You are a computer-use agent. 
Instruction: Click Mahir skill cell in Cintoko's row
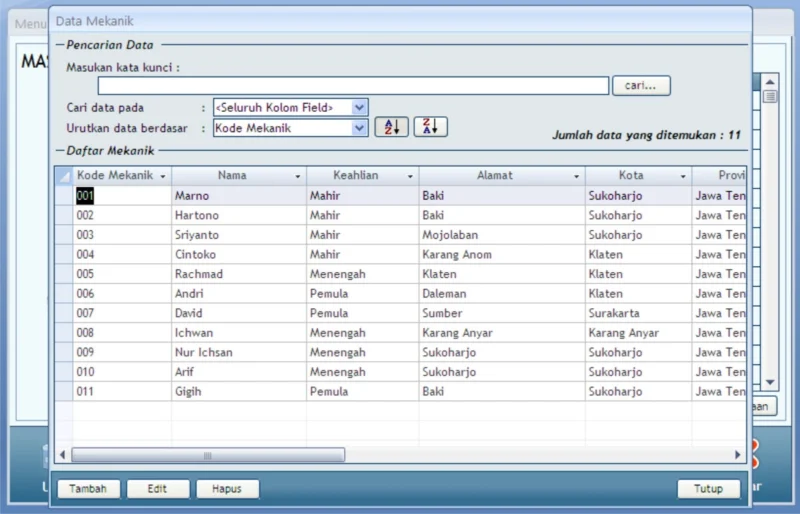click(x=363, y=254)
